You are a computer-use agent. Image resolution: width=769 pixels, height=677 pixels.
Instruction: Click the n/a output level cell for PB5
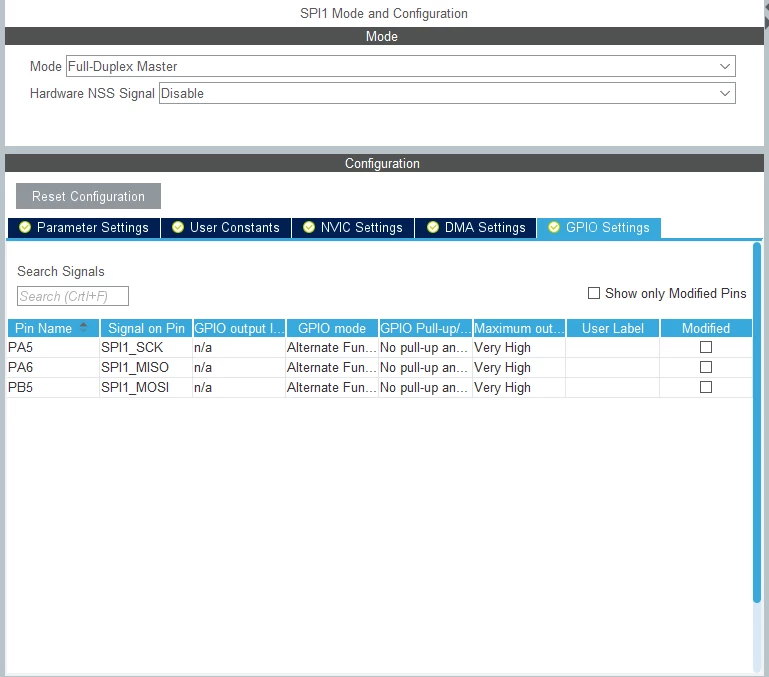(x=239, y=388)
